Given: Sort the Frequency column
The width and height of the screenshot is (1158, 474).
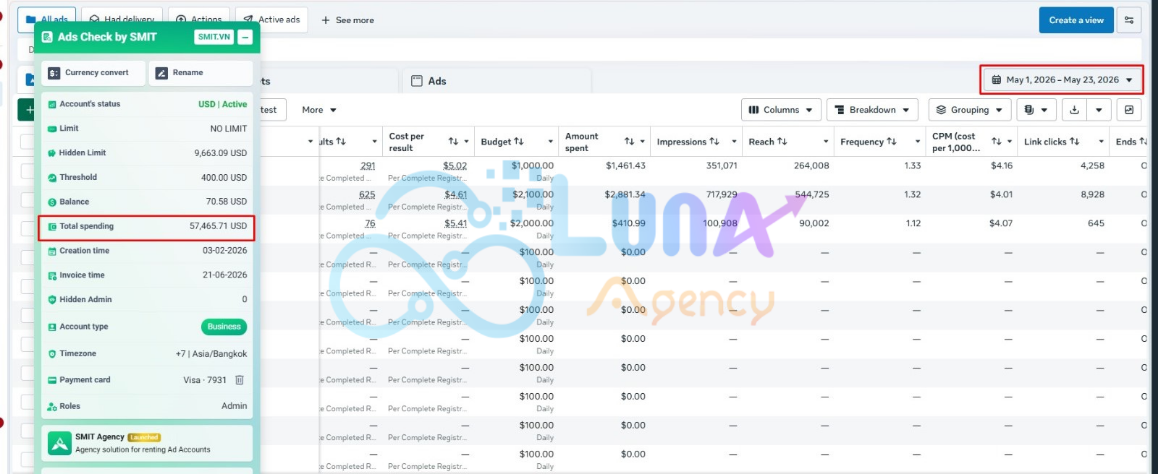Looking at the screenshot, I should 891,142.
